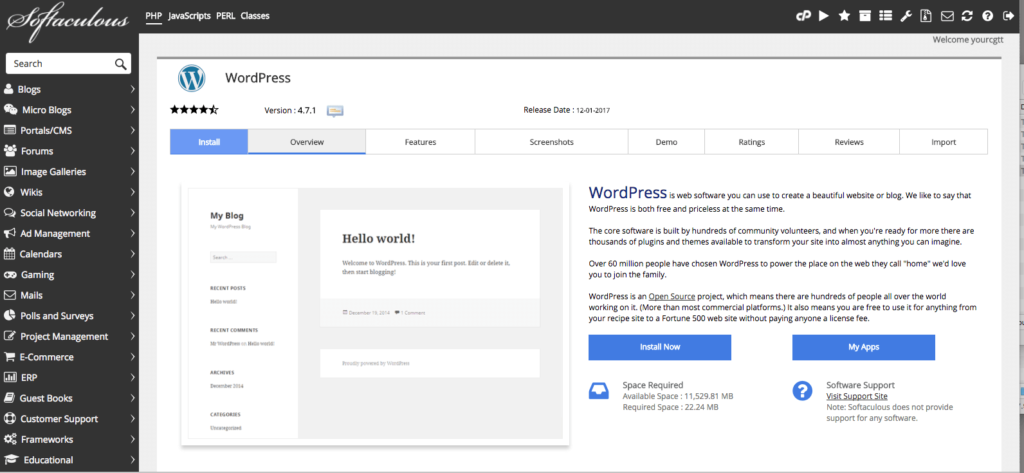The image size is (1024, 473).
Task: Follow the Visit Support Site link
Action: pos(857,397)
